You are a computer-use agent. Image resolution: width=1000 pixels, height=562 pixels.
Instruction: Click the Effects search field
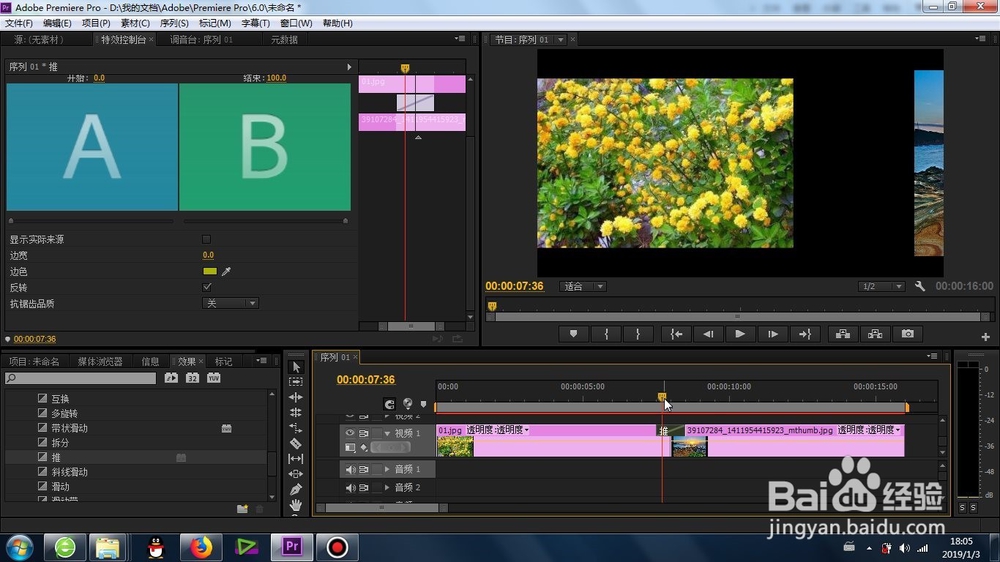80,378
